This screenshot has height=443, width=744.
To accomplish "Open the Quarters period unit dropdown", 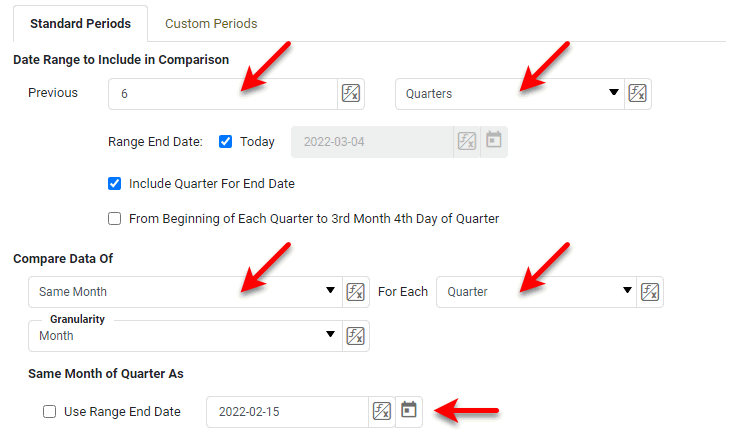I will 510,94.
